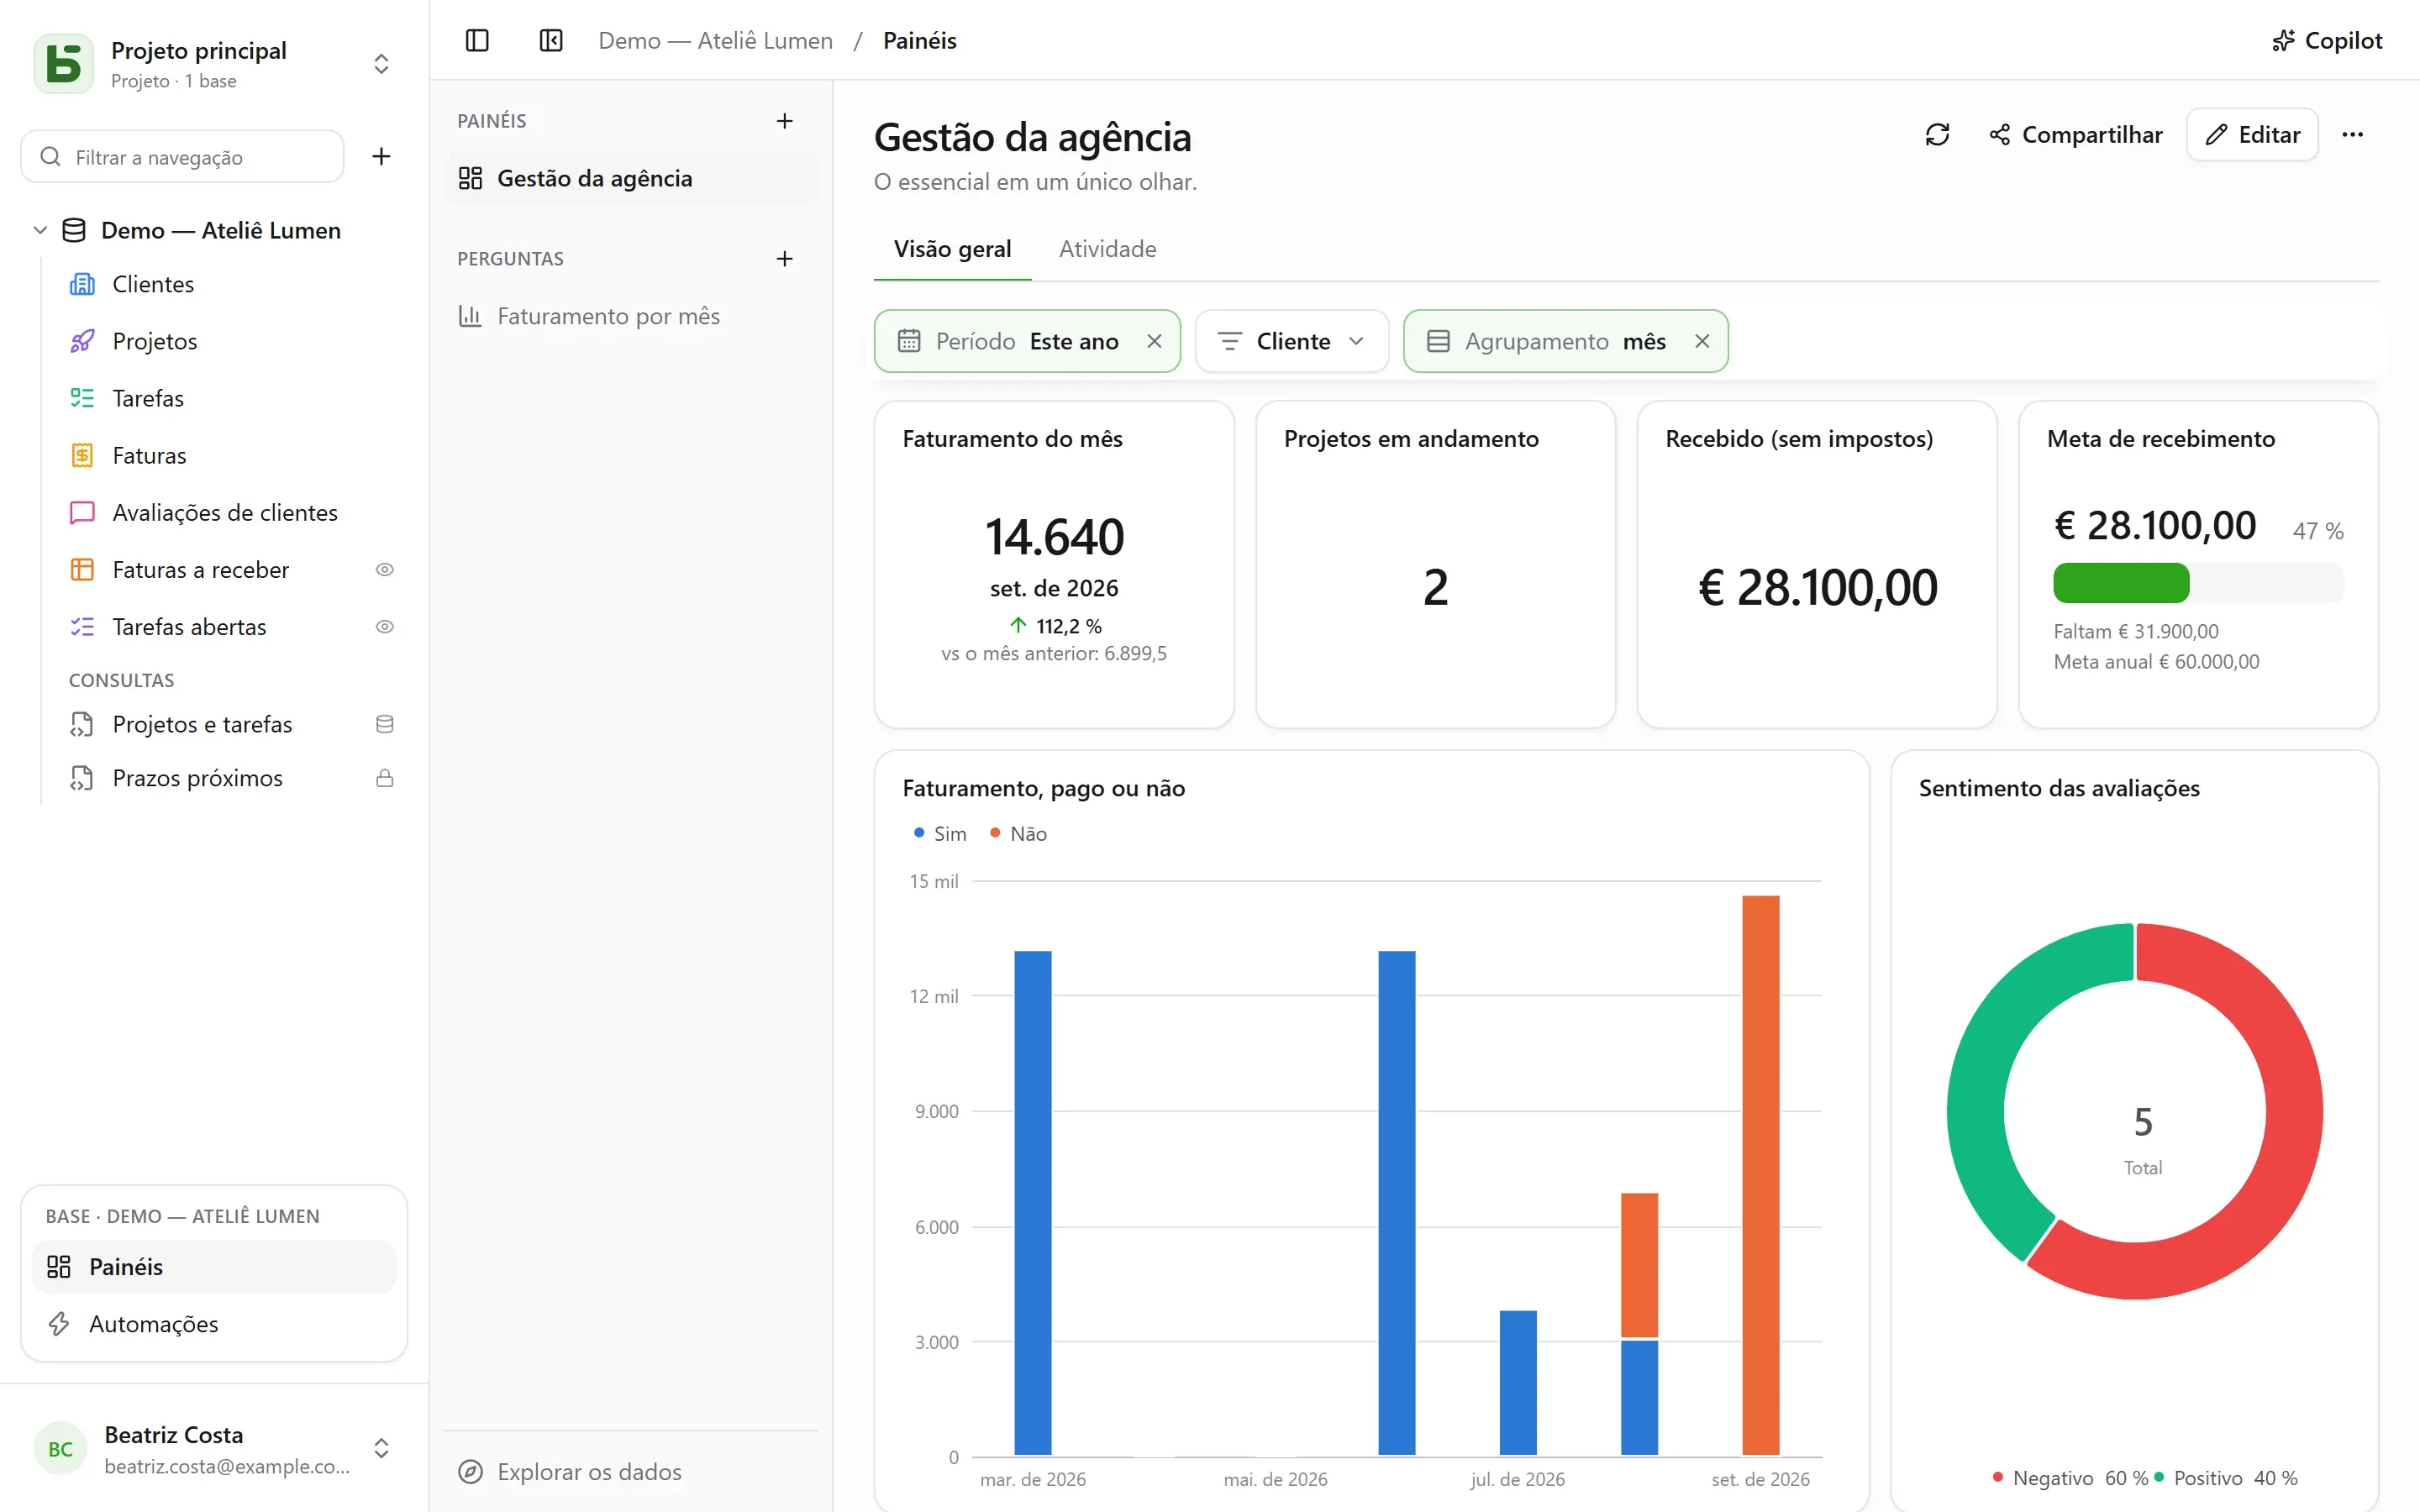Collapse the secondary panel icon
2420x1512 pixels.
[551, 40]
